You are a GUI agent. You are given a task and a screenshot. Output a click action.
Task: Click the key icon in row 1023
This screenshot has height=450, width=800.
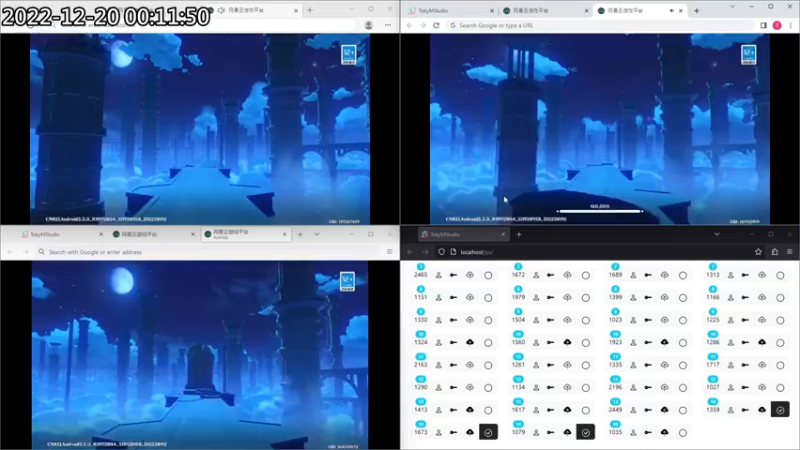pos(648,320)
